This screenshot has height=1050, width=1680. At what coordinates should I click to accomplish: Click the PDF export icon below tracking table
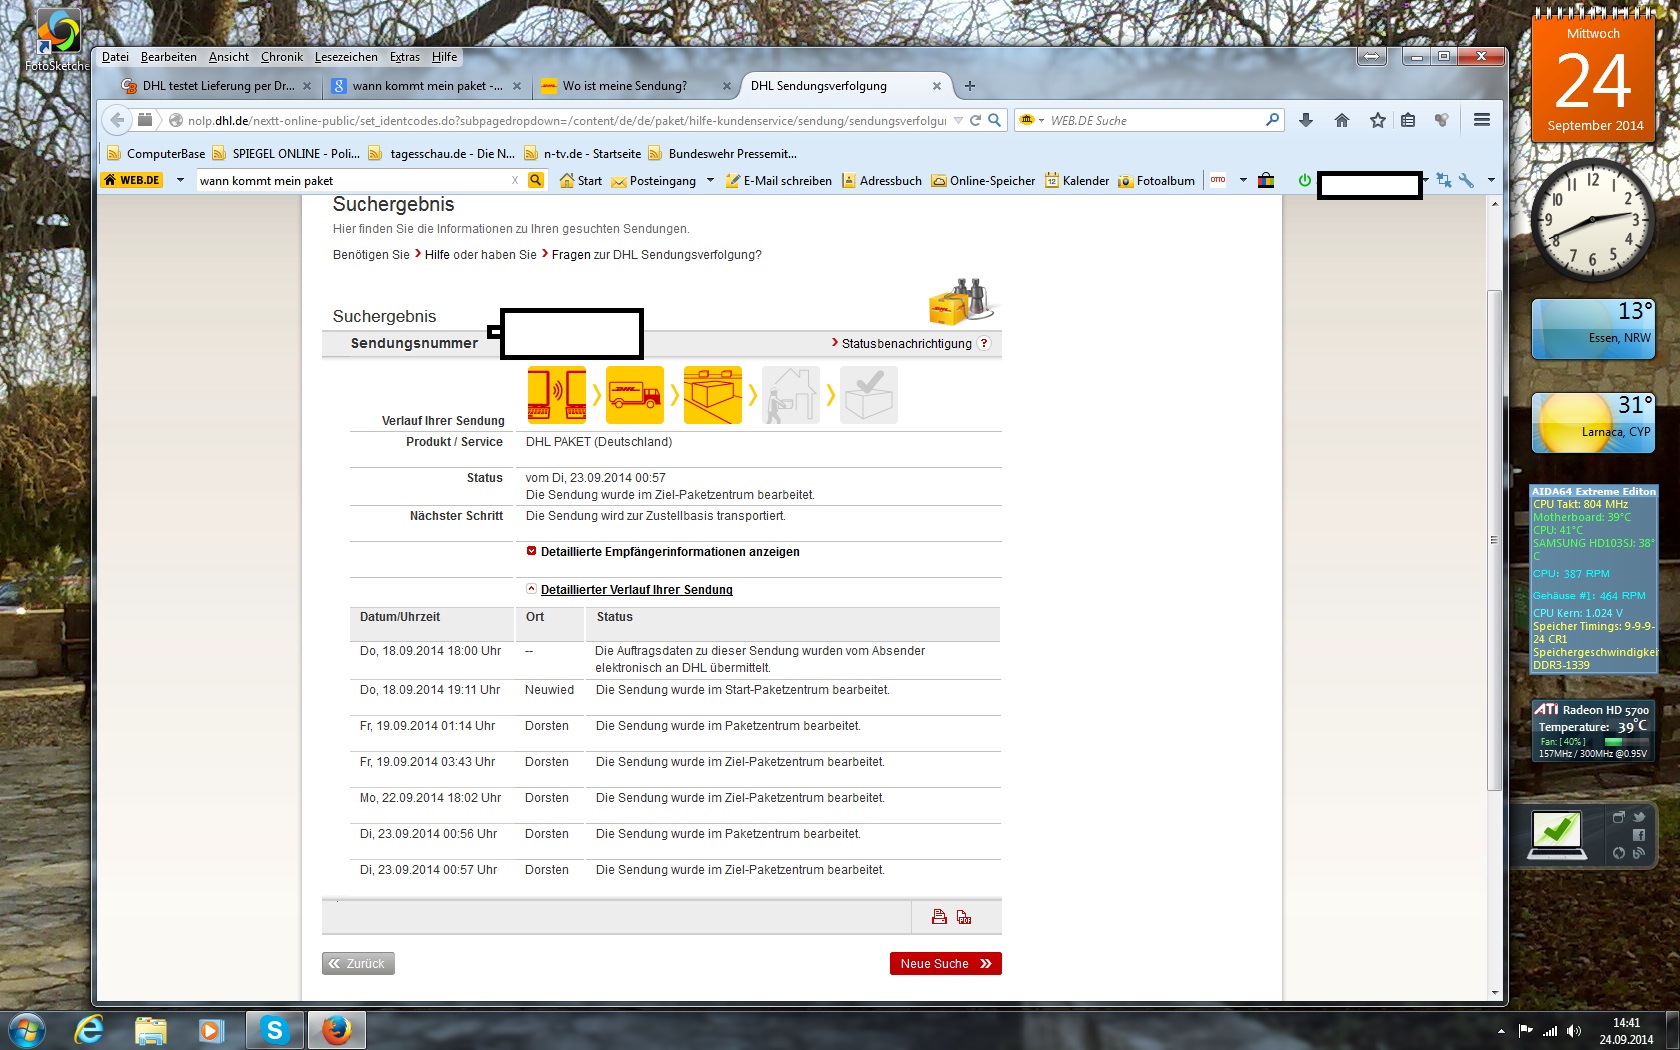tap(964, 917)
